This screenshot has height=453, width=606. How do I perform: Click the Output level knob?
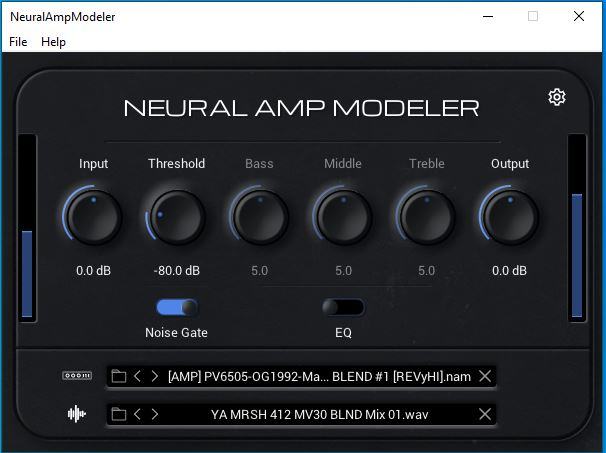[510, 216]
